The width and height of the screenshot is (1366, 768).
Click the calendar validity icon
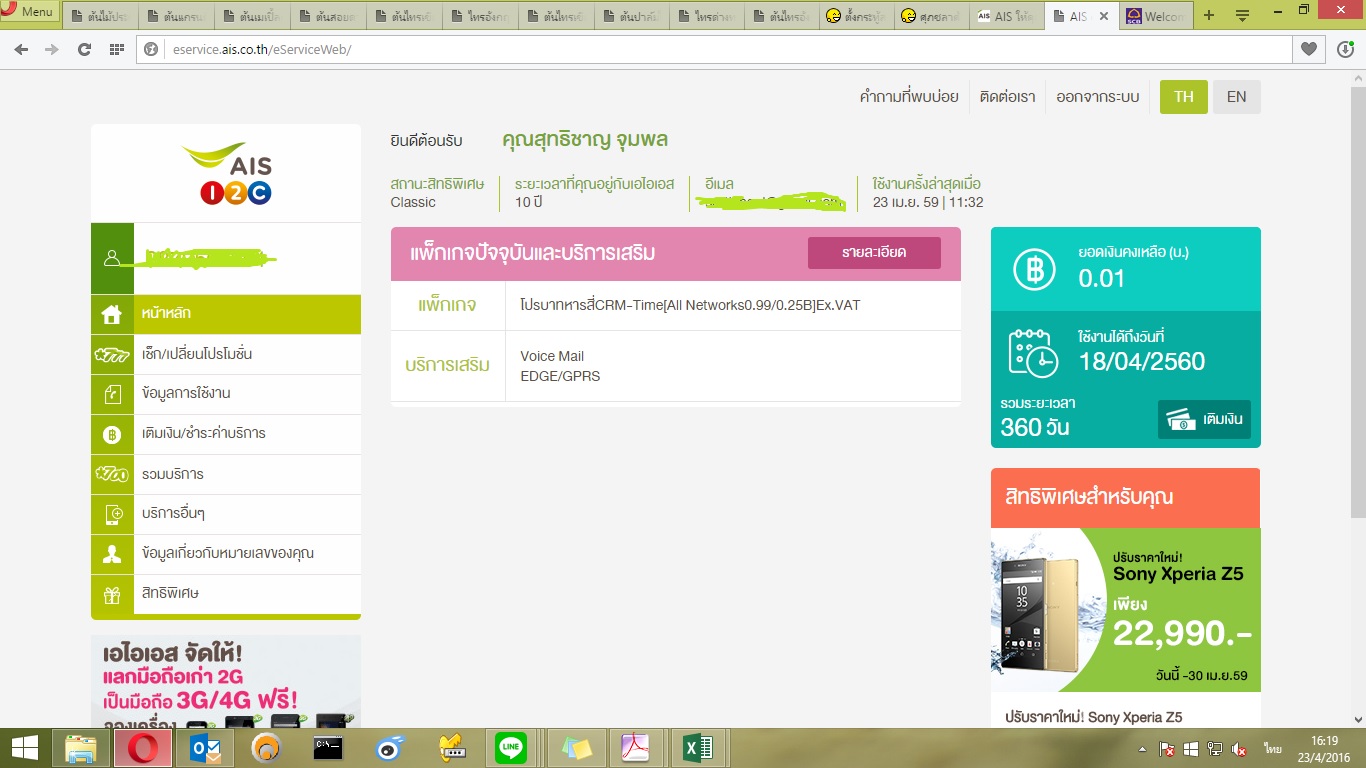point(1033,352)
